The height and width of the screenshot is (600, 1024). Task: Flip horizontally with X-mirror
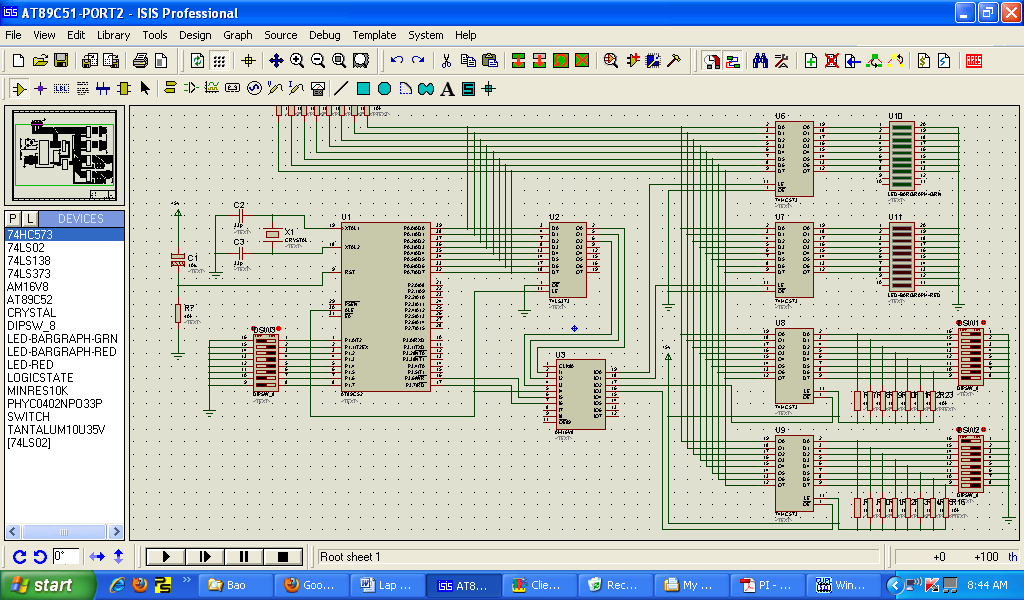(97, 556)
